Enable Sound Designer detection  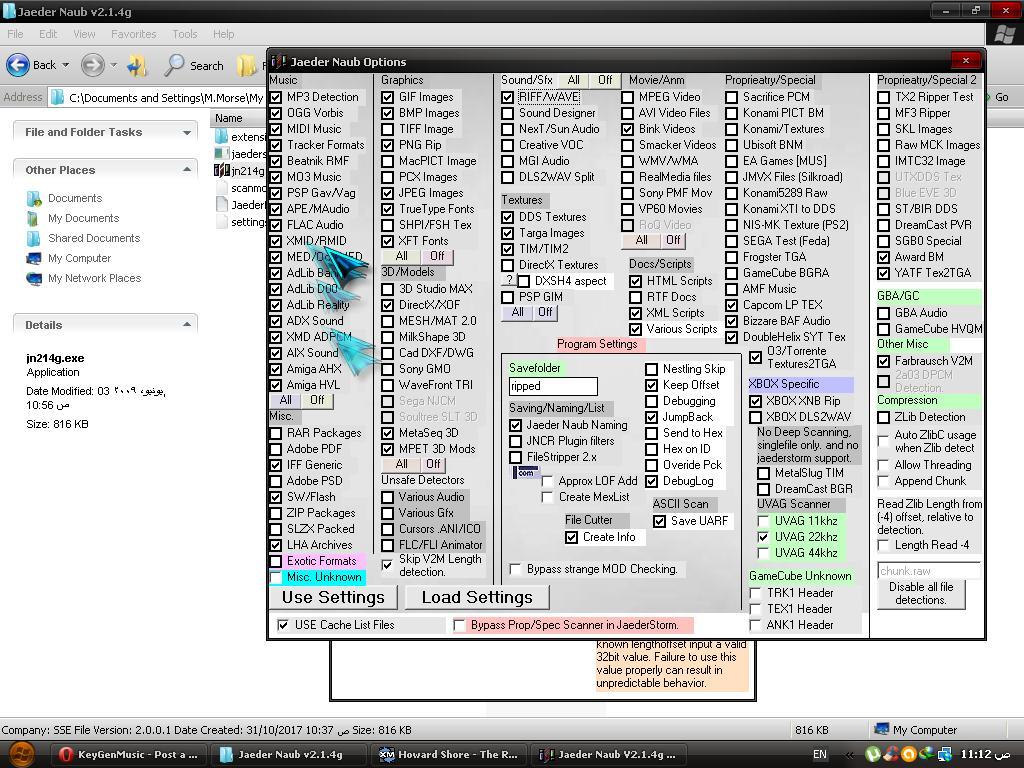pos(507,113)
